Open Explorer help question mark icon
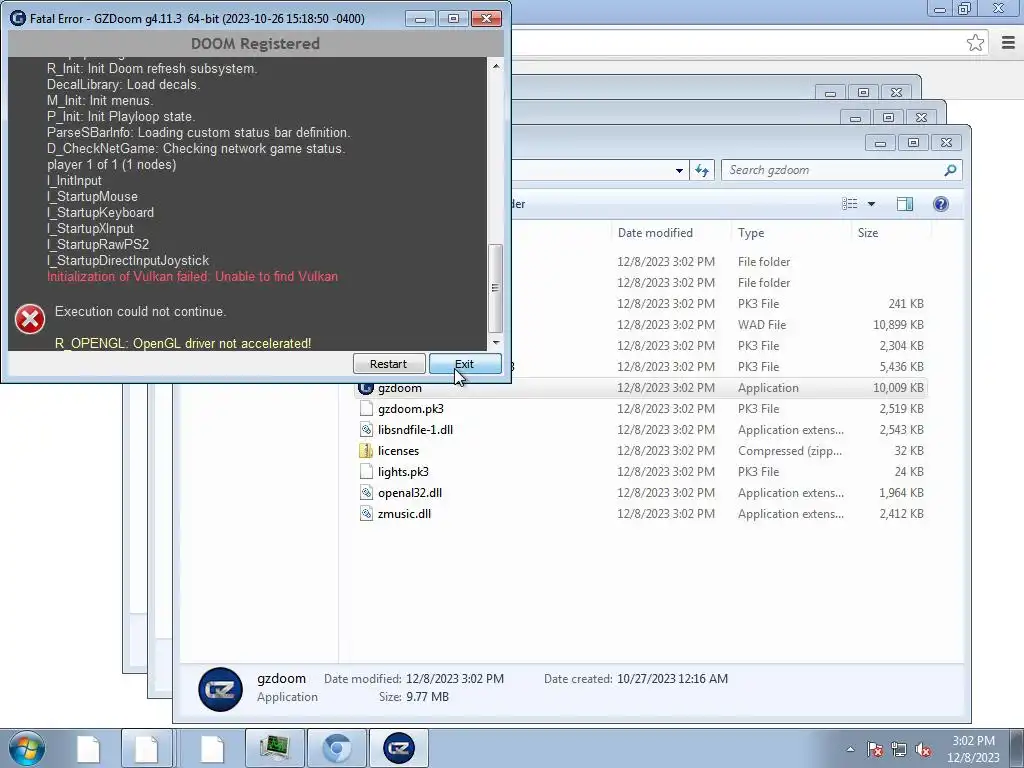 click(x=940, y=204)
